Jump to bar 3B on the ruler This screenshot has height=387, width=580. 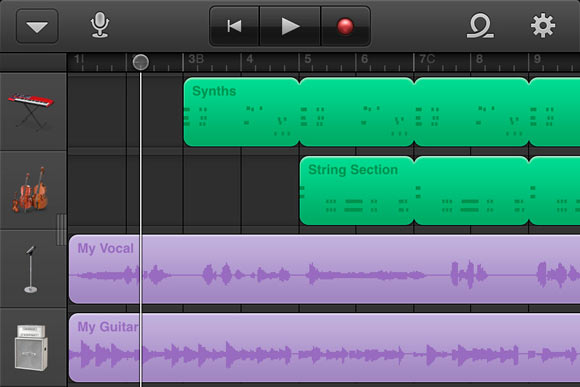tap(196, 59)
